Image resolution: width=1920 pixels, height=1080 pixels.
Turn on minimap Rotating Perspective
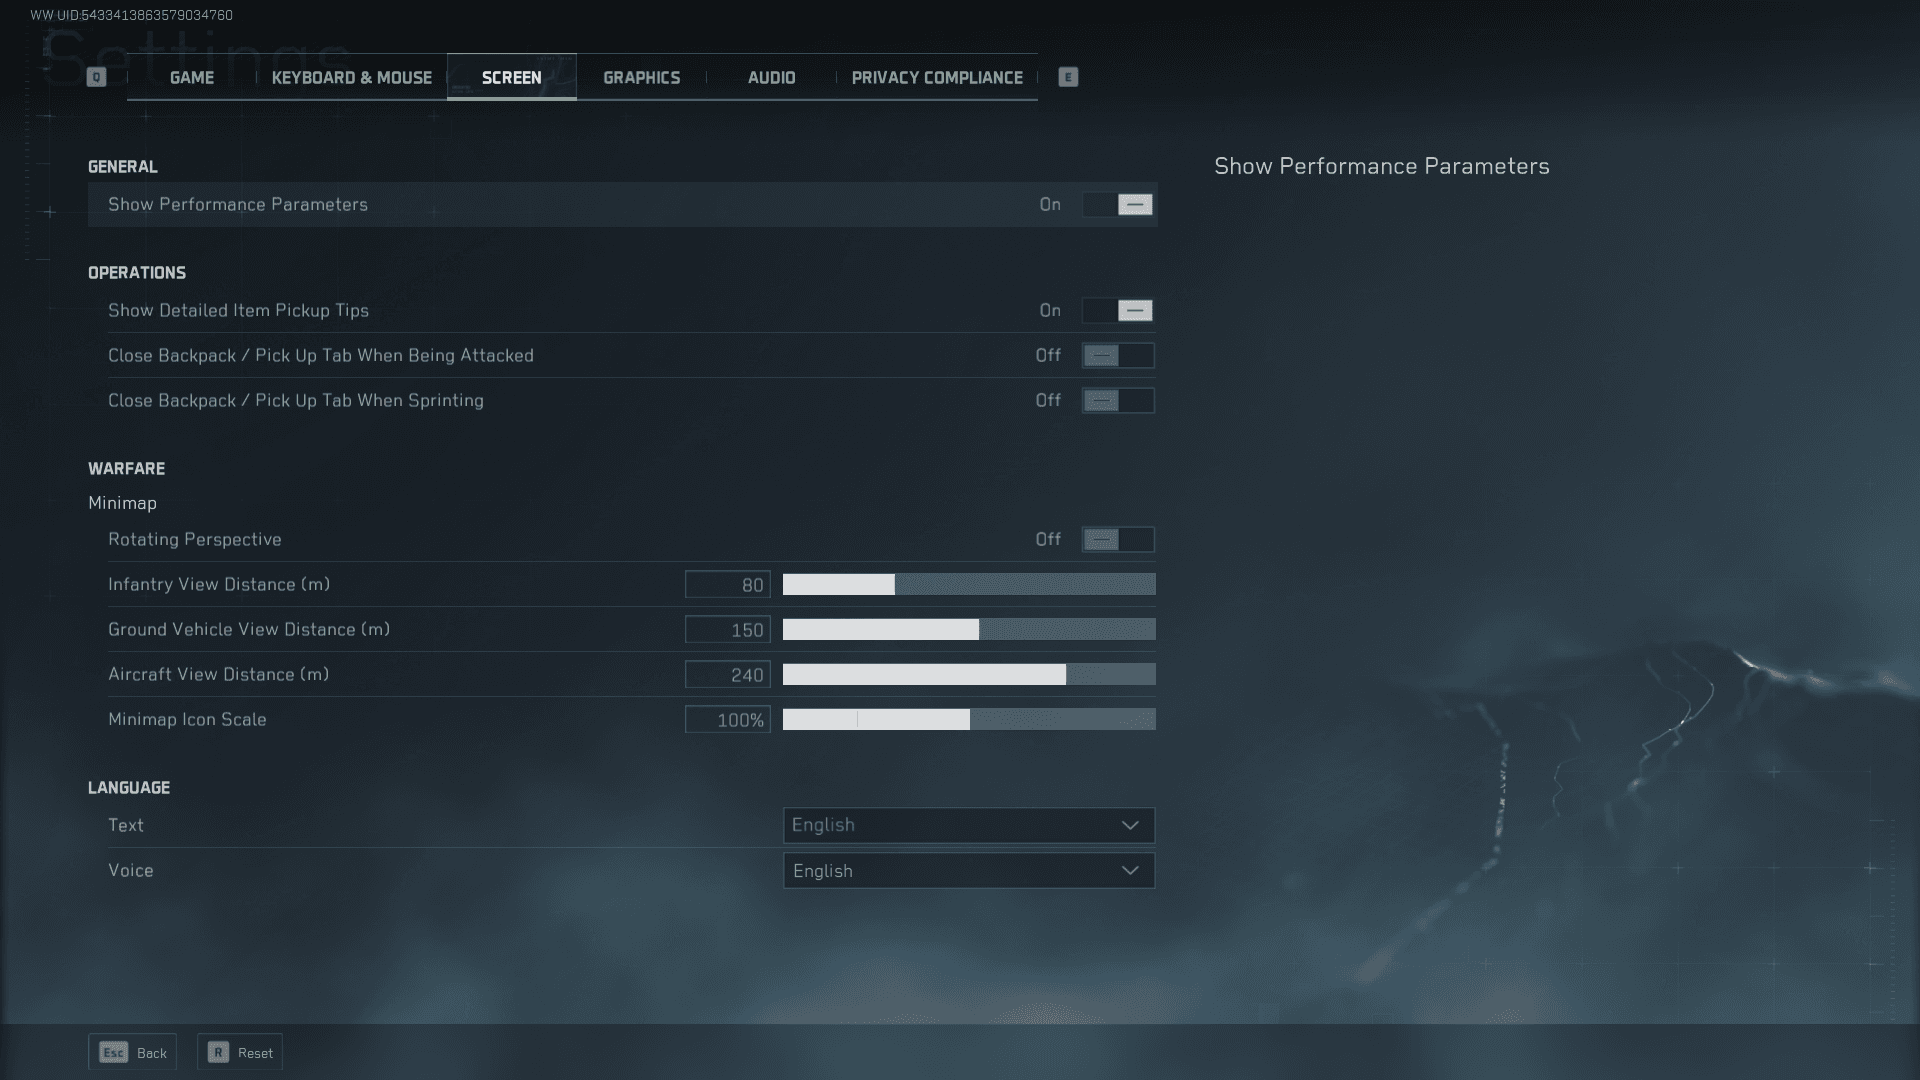point(1118,540)
